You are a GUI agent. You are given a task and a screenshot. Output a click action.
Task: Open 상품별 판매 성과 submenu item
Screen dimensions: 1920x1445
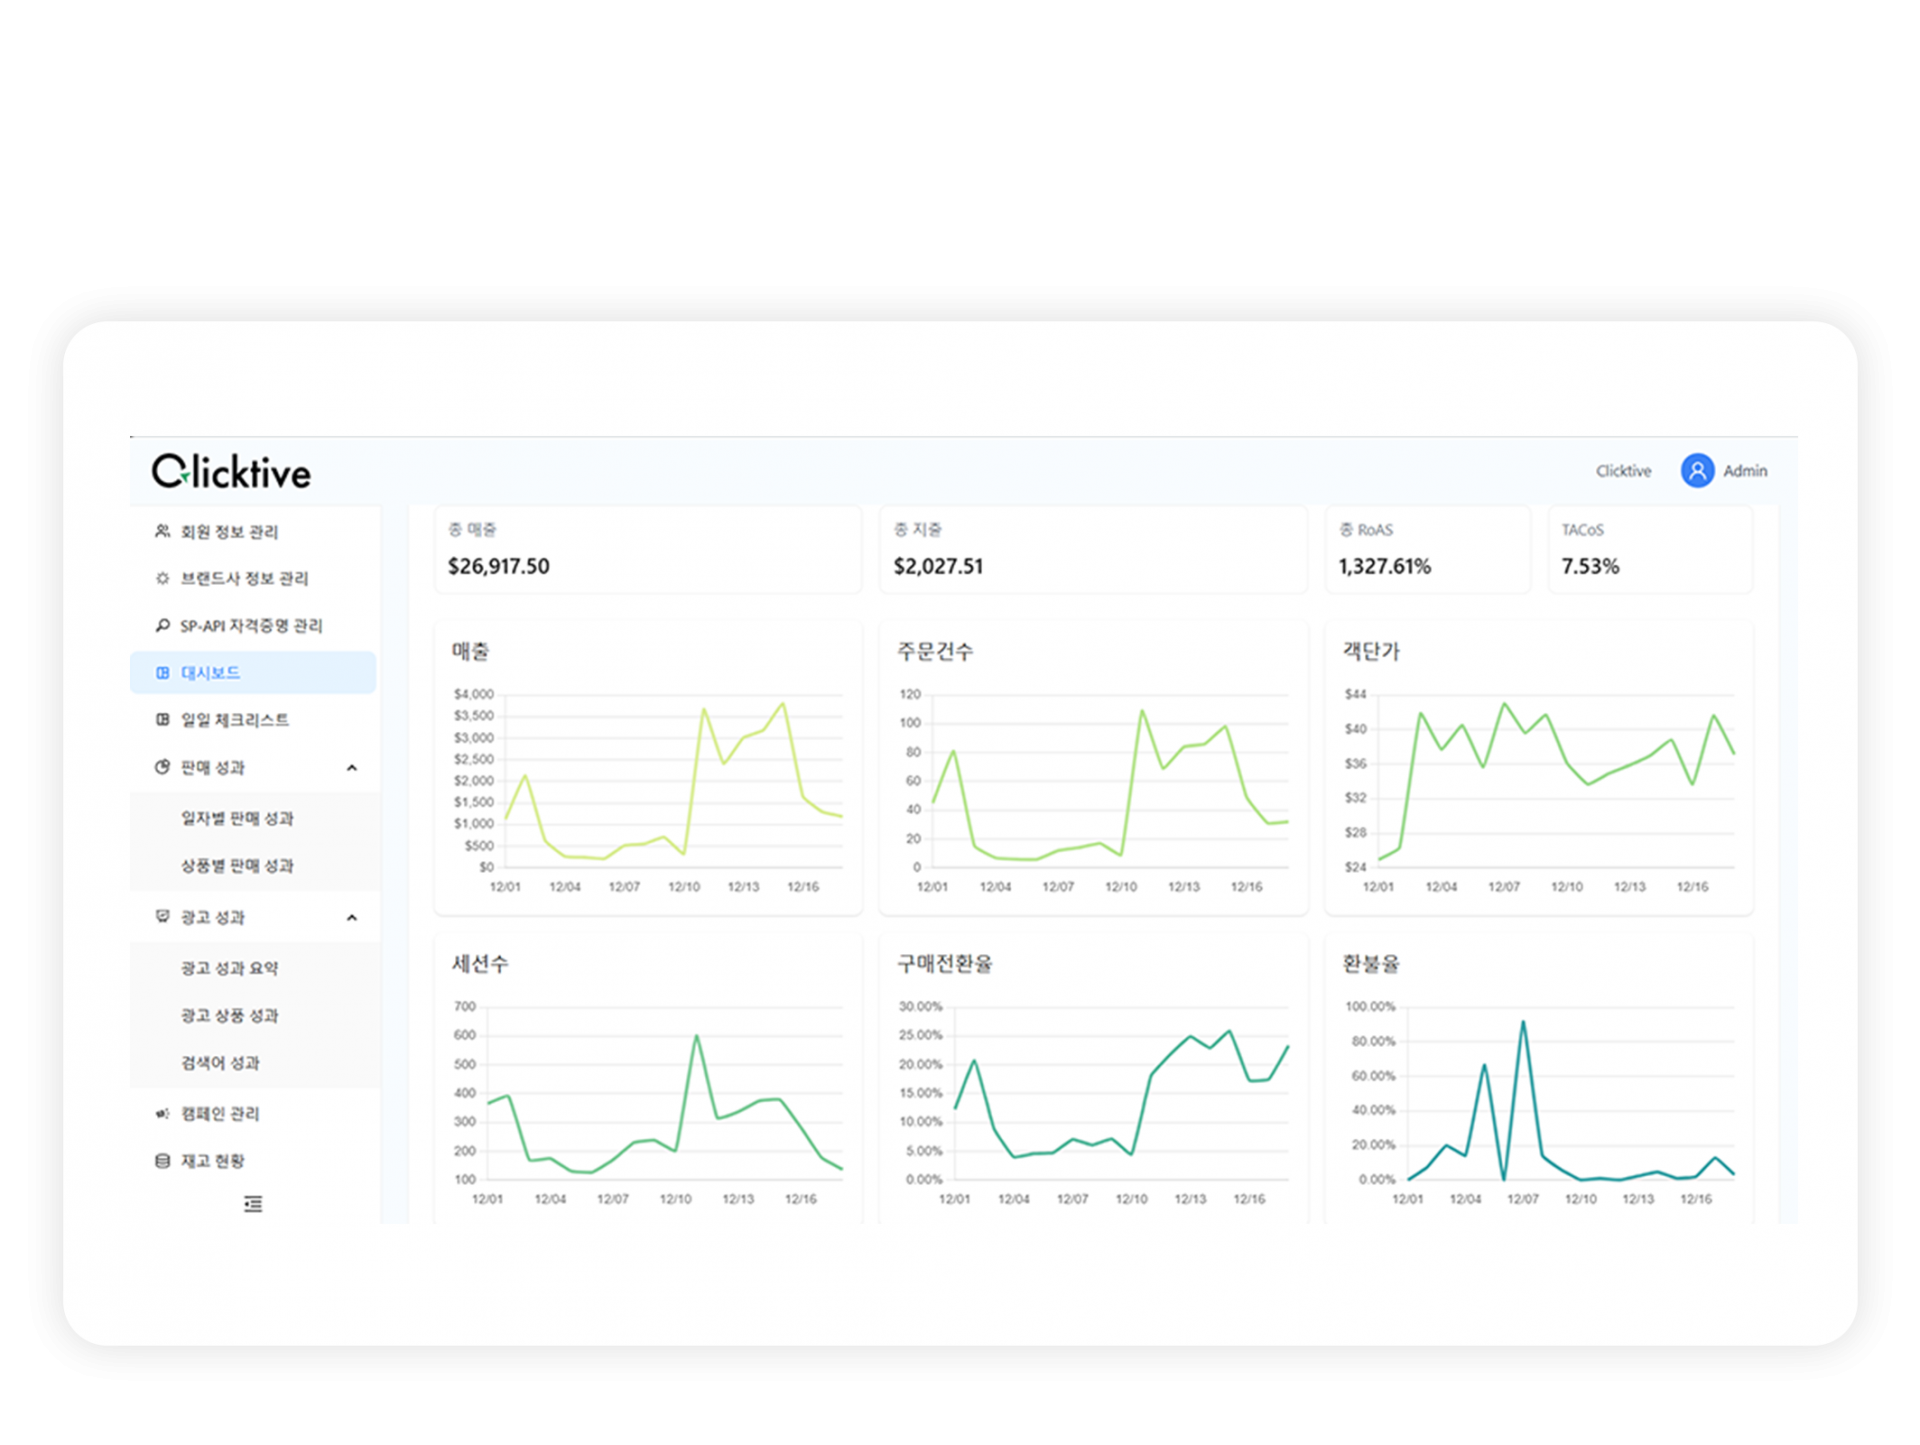237,866
